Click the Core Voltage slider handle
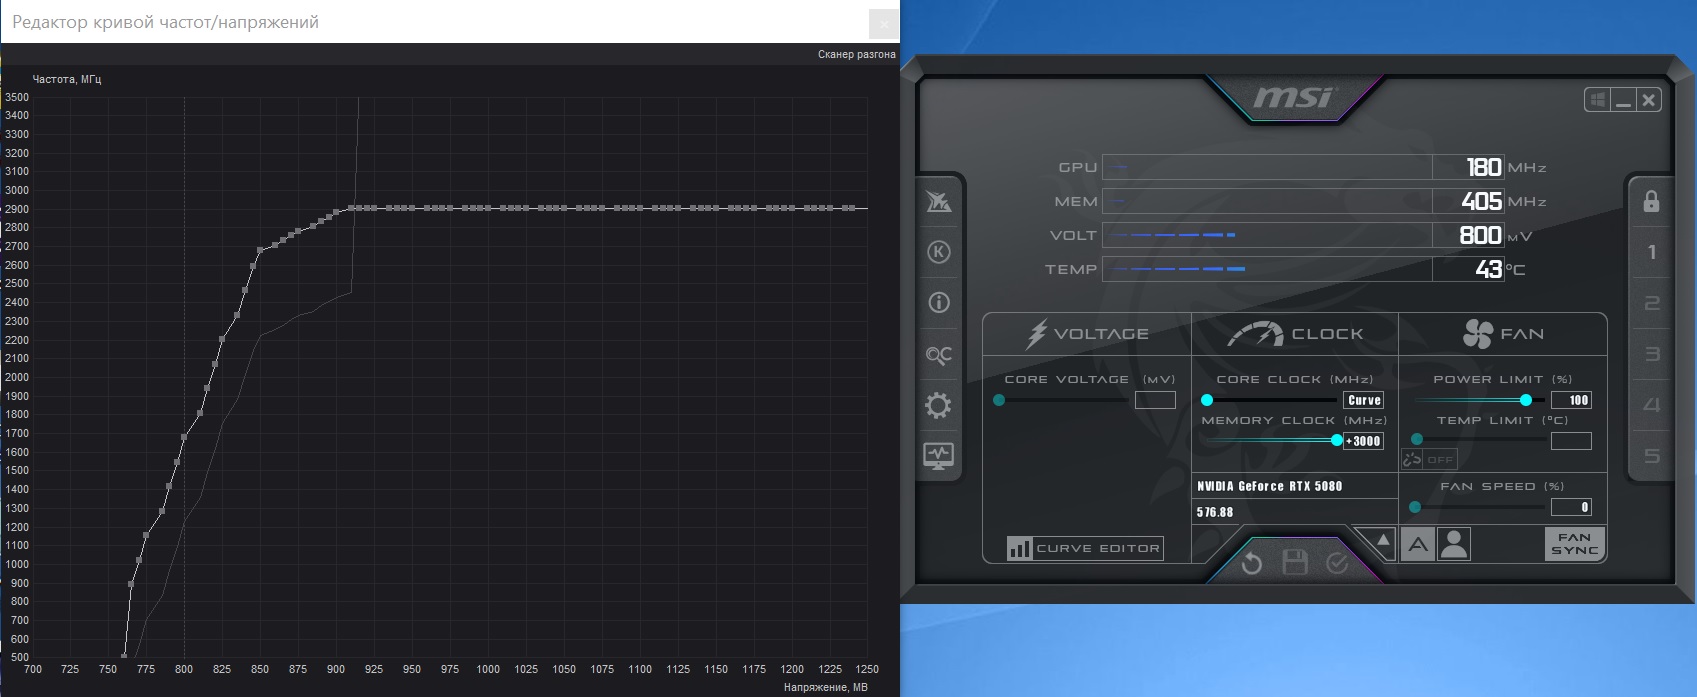Image resolution: width=1697 pixels, height=697 pixels. (999, 400)
